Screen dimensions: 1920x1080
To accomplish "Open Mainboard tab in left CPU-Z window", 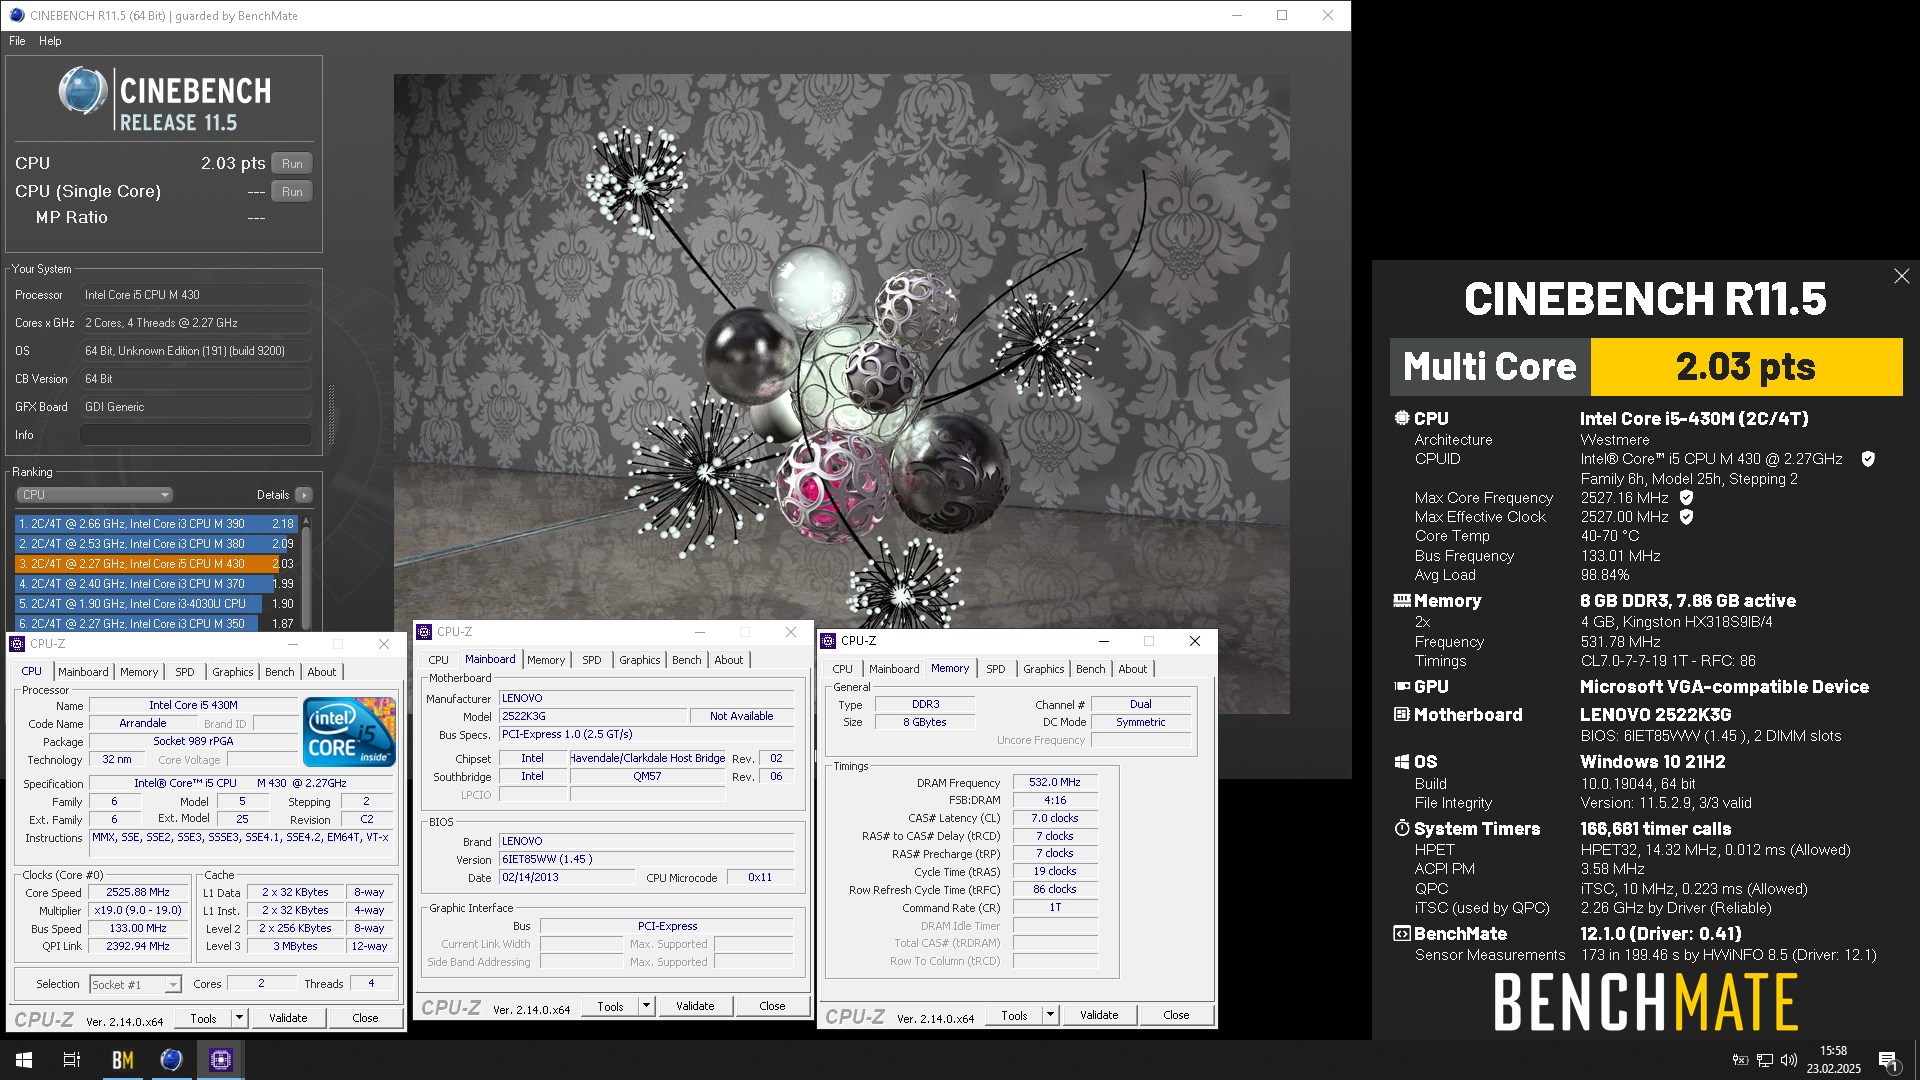I will click(83, 672).
